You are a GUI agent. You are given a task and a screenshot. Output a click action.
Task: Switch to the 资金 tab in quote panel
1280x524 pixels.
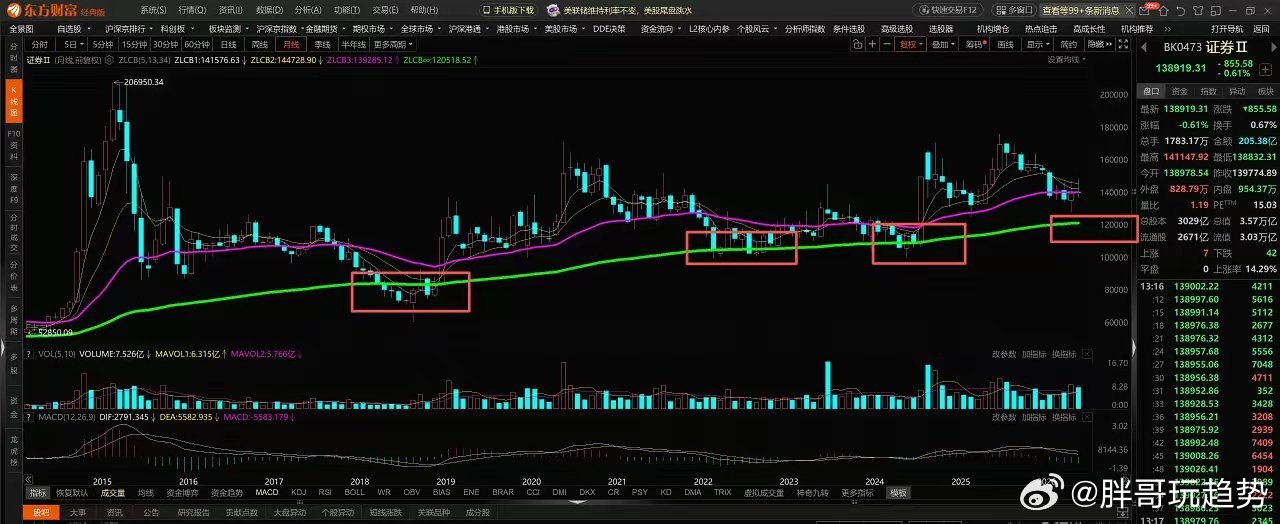pyautogui.click(x=1180, y=91)
